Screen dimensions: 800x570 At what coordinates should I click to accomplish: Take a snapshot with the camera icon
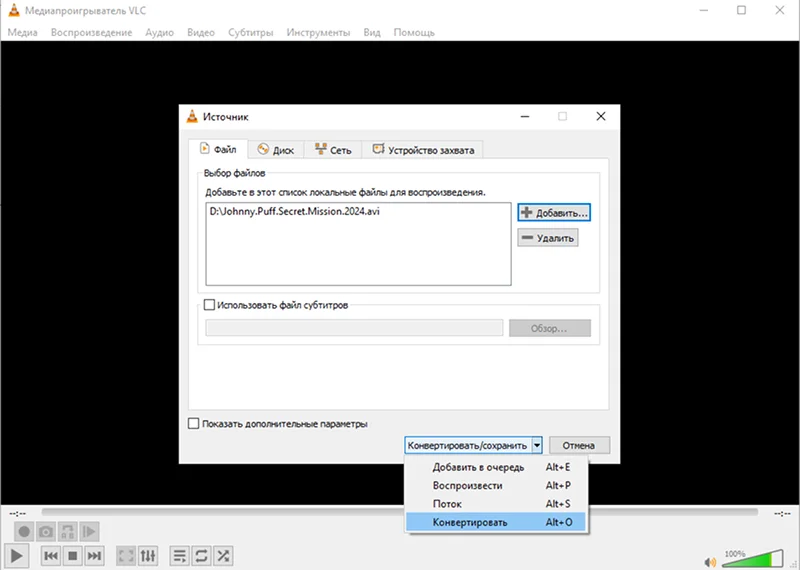46,532
